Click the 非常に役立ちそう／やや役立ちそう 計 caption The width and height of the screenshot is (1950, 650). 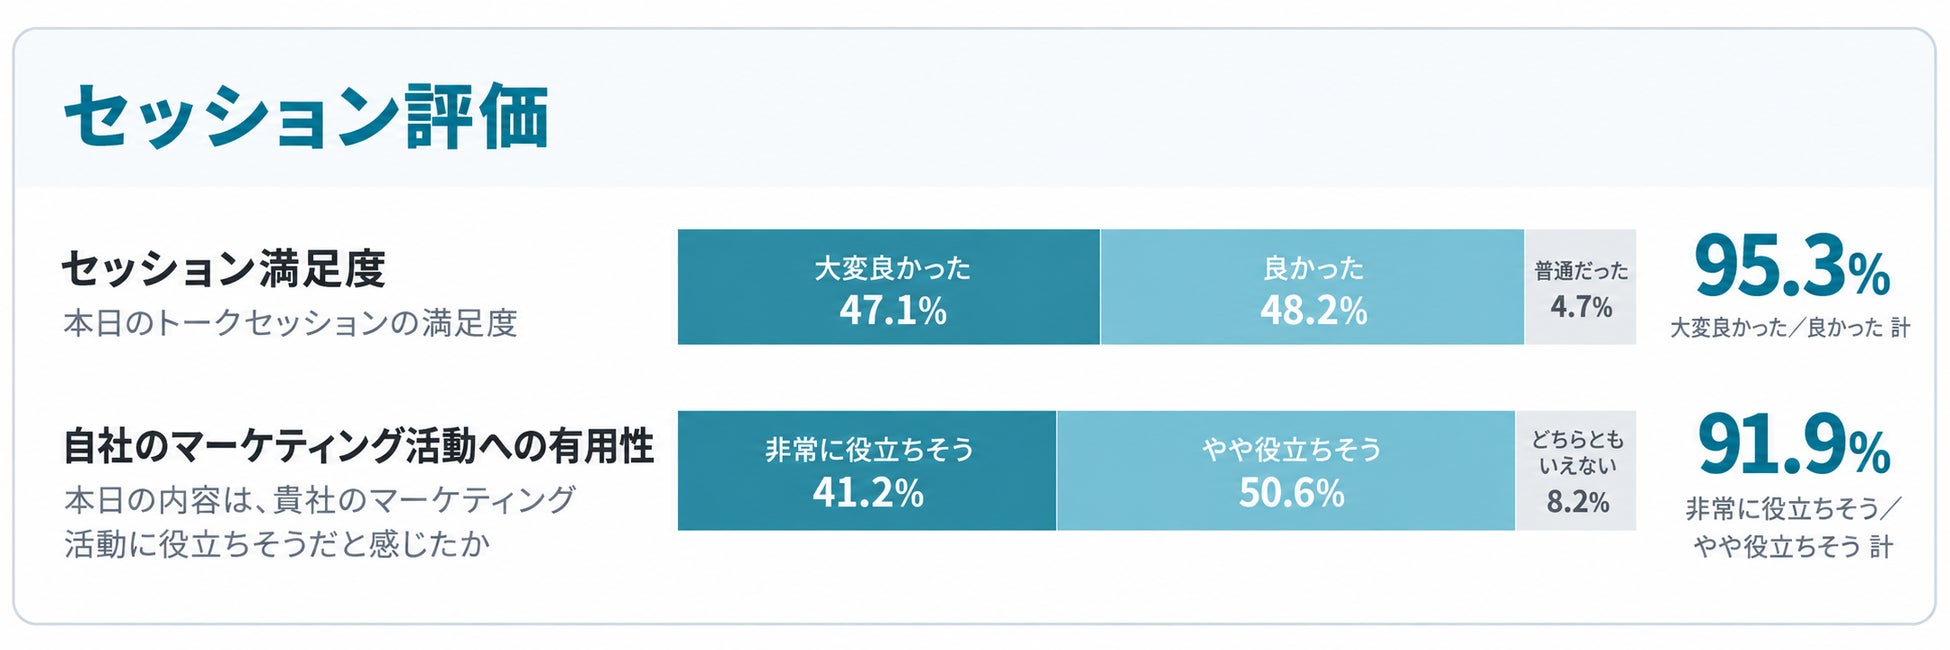[1792, 528]
